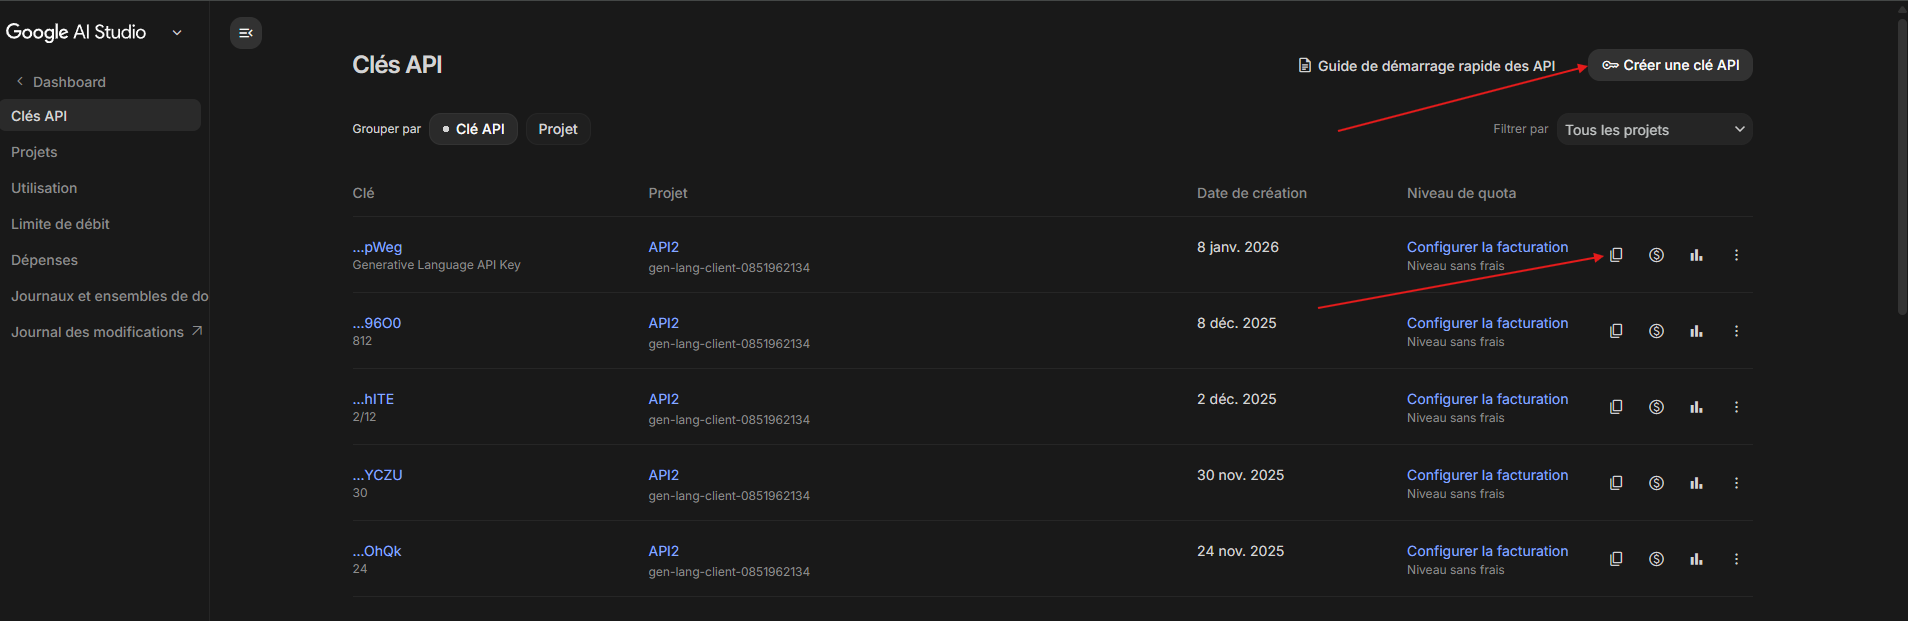The image size is (1908, 621).
Task: Configurer la facturation for ...pWeg key
Action: (x=1487, y=247)
